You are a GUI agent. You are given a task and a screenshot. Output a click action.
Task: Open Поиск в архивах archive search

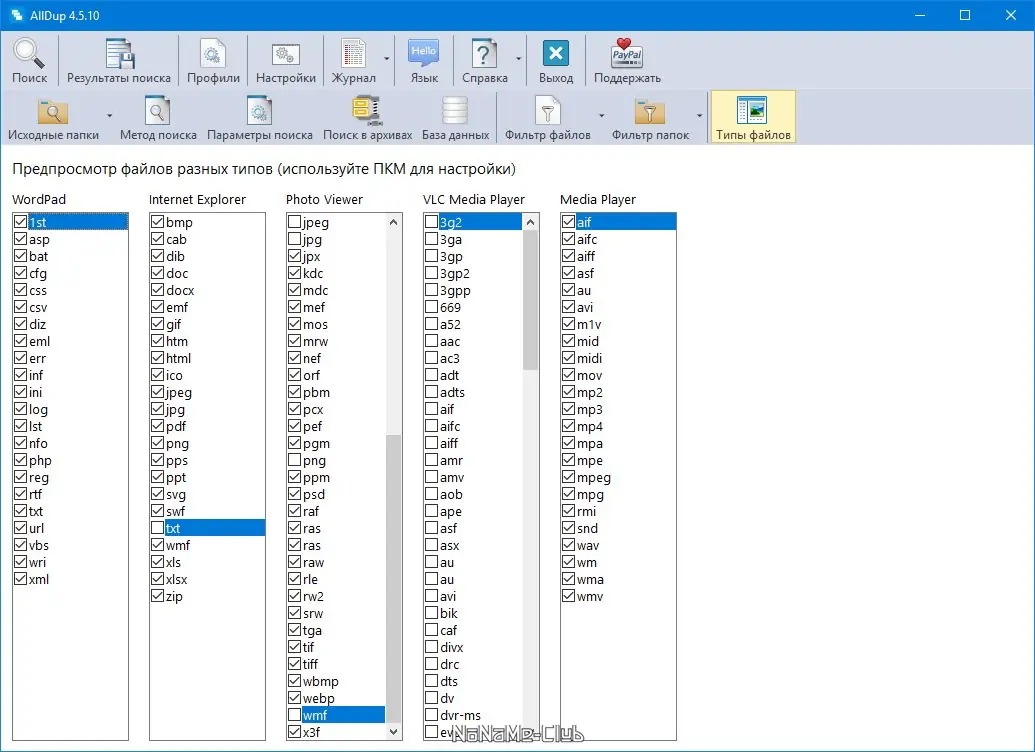pyautogui.click(x=368, y=118)
